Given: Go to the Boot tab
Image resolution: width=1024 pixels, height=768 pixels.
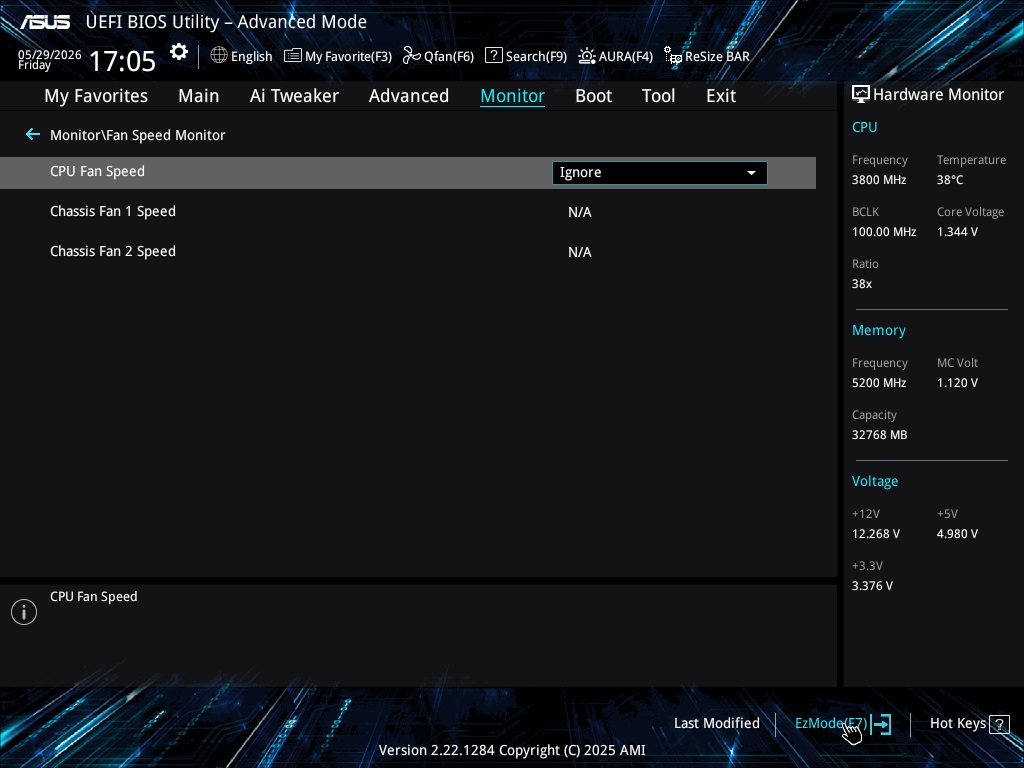Looking at the screenshot, I should coord(594,96).
